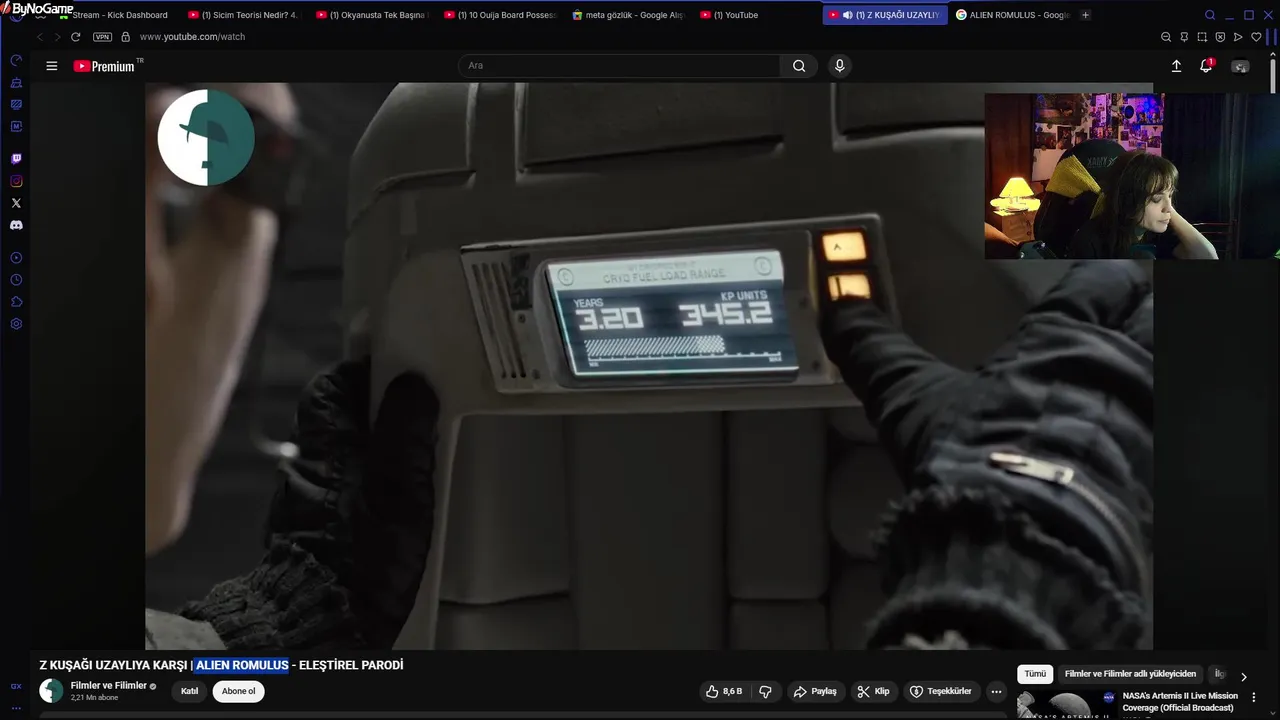
Task: Switch to ALIEN ROMULUS Google tab
Action: point(1012,15)
